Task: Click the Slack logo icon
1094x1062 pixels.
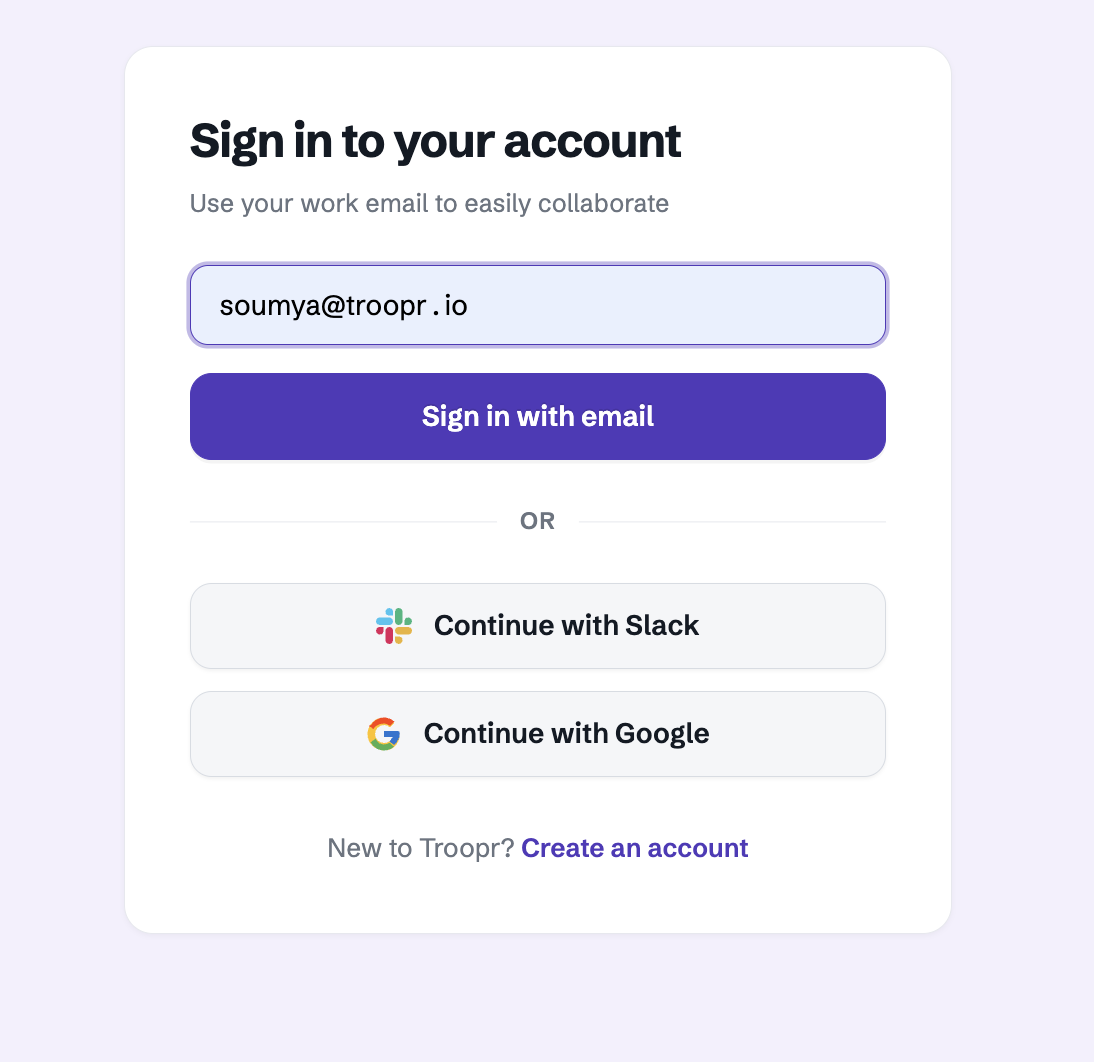Action: coord(394,626)
